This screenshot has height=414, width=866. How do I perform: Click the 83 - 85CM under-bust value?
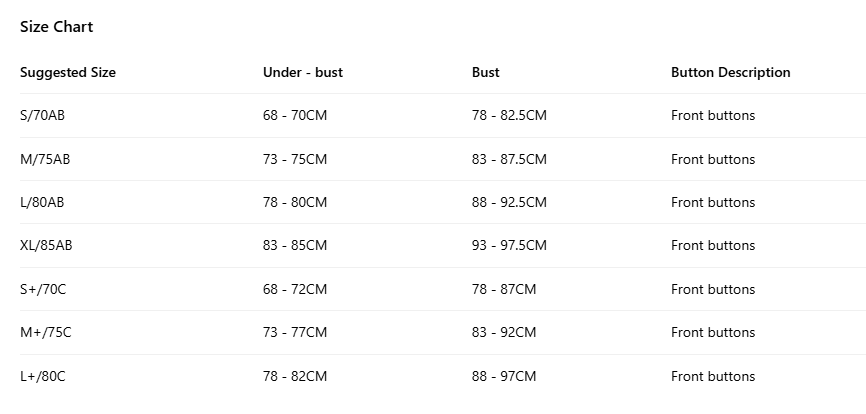pos(295,245)
